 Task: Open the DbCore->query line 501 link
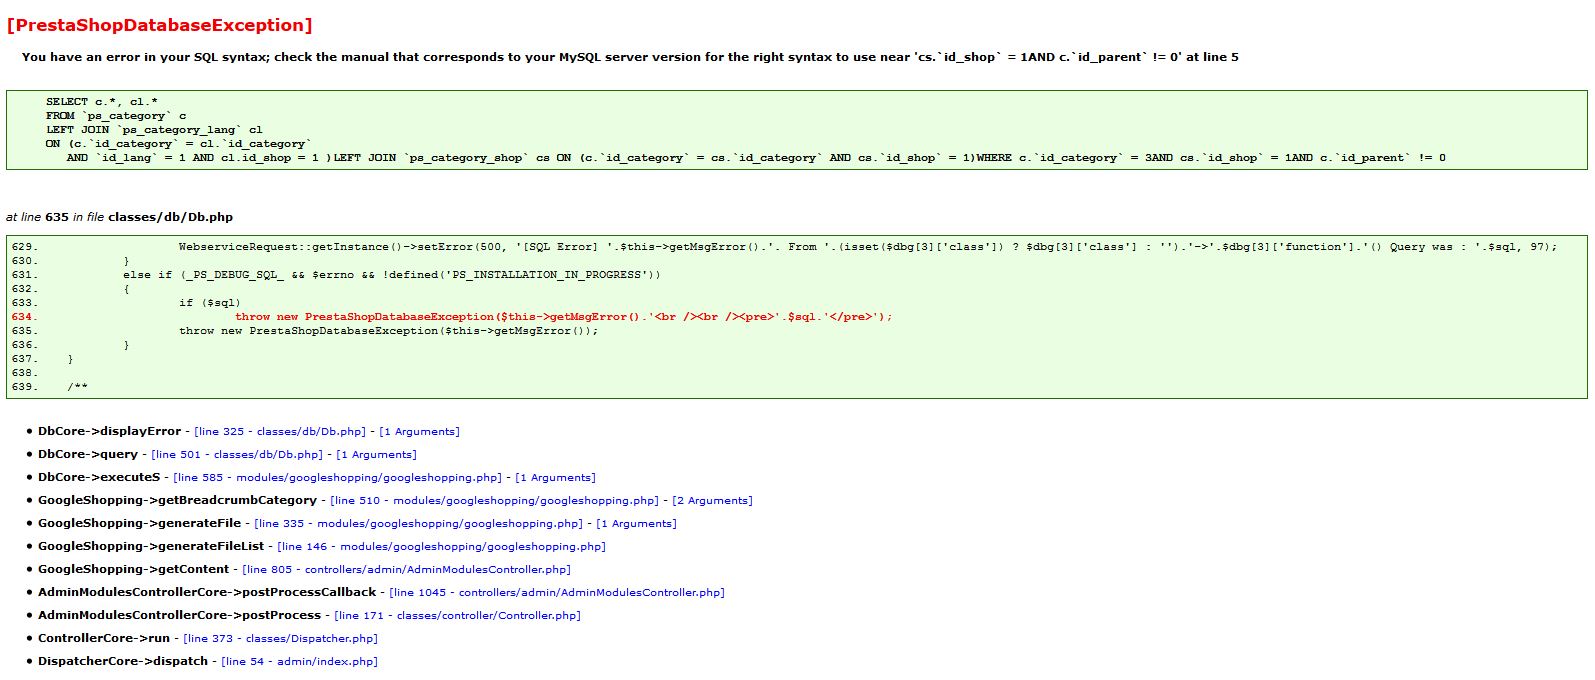tap(237, 455)
